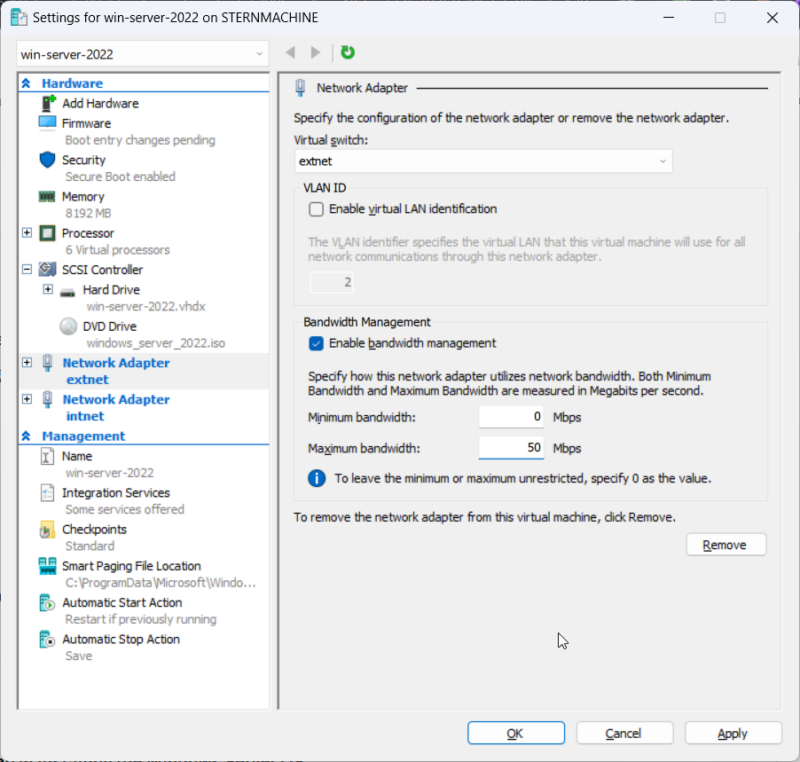Select the Security shield icon

tap(47, 160)
